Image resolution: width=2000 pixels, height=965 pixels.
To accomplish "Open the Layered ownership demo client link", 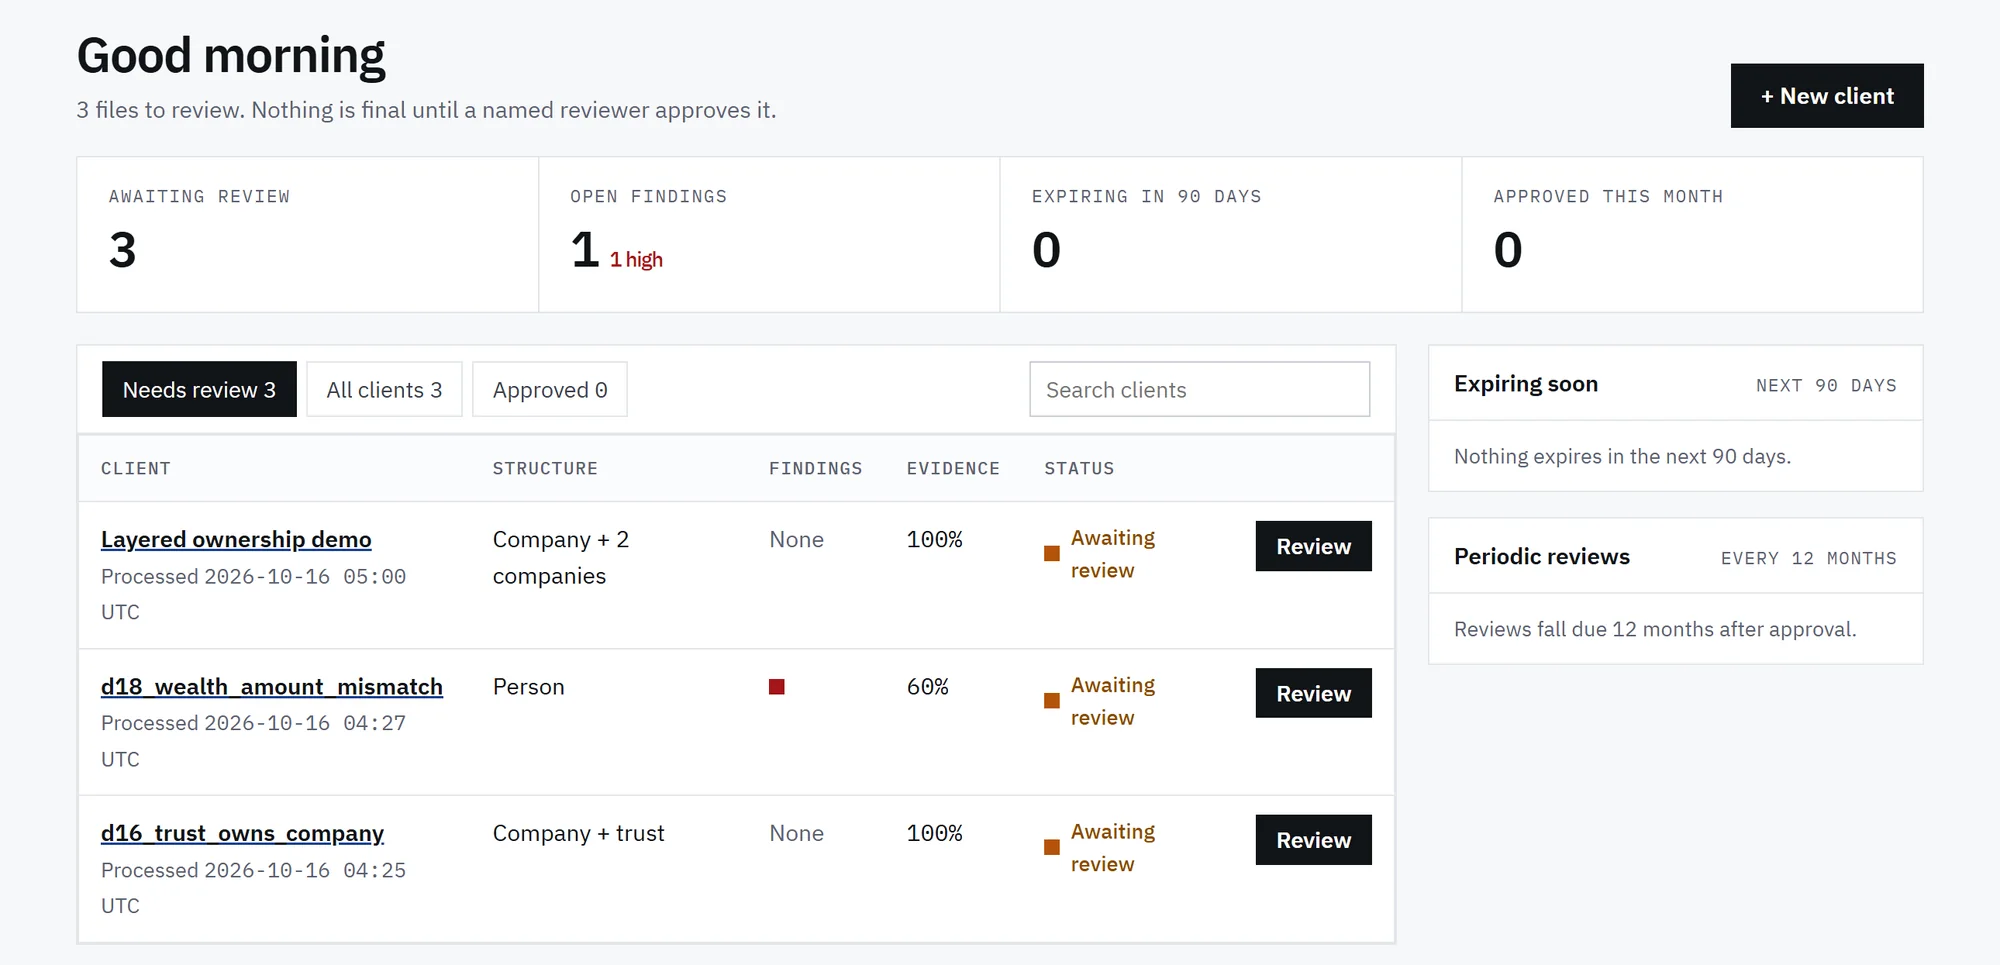I will 236,539.
